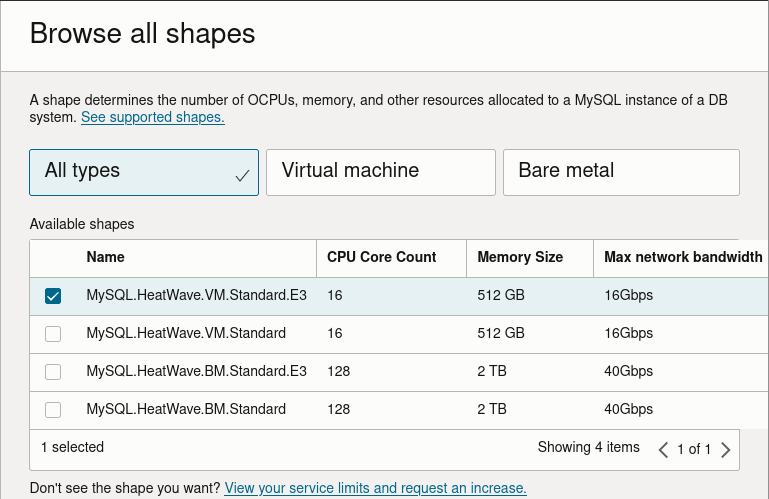Filter shapes by Virtual machine
769x499 pixels.
pos(381,172)
